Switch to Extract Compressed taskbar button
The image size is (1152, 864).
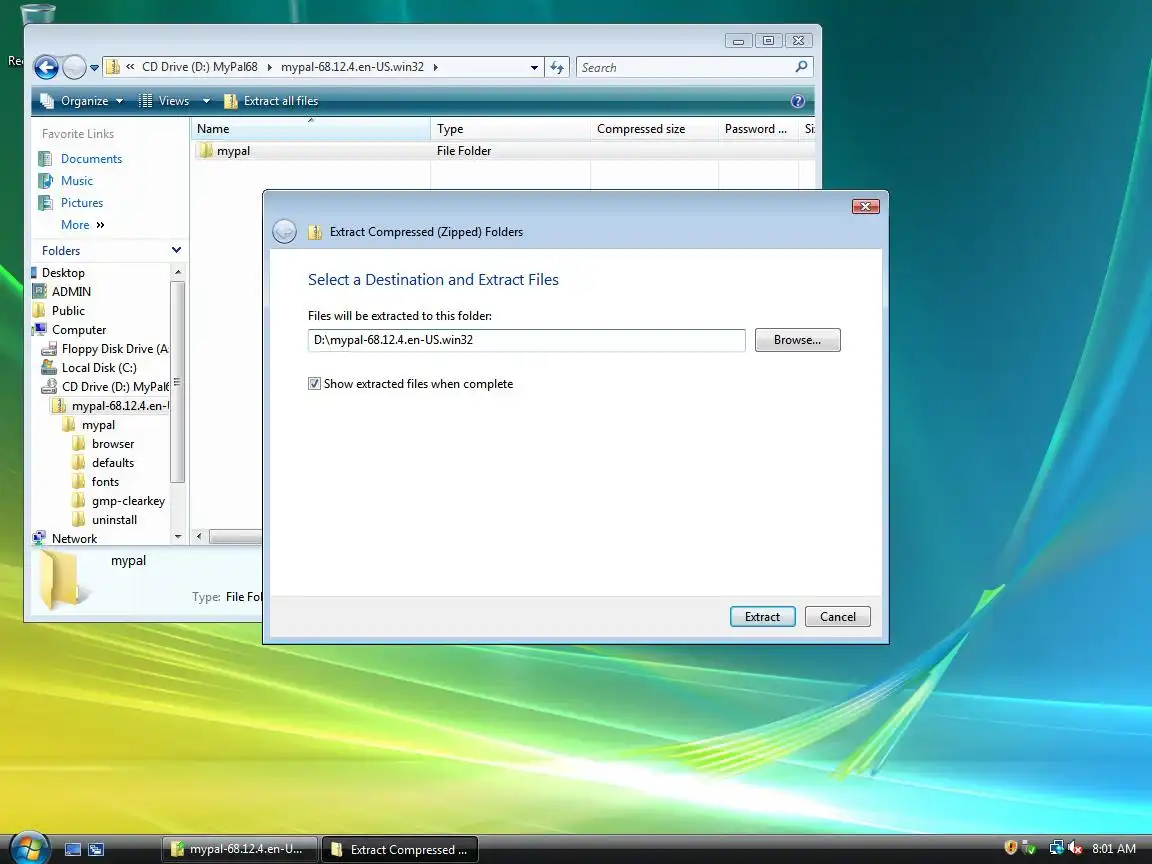point(400,849)
